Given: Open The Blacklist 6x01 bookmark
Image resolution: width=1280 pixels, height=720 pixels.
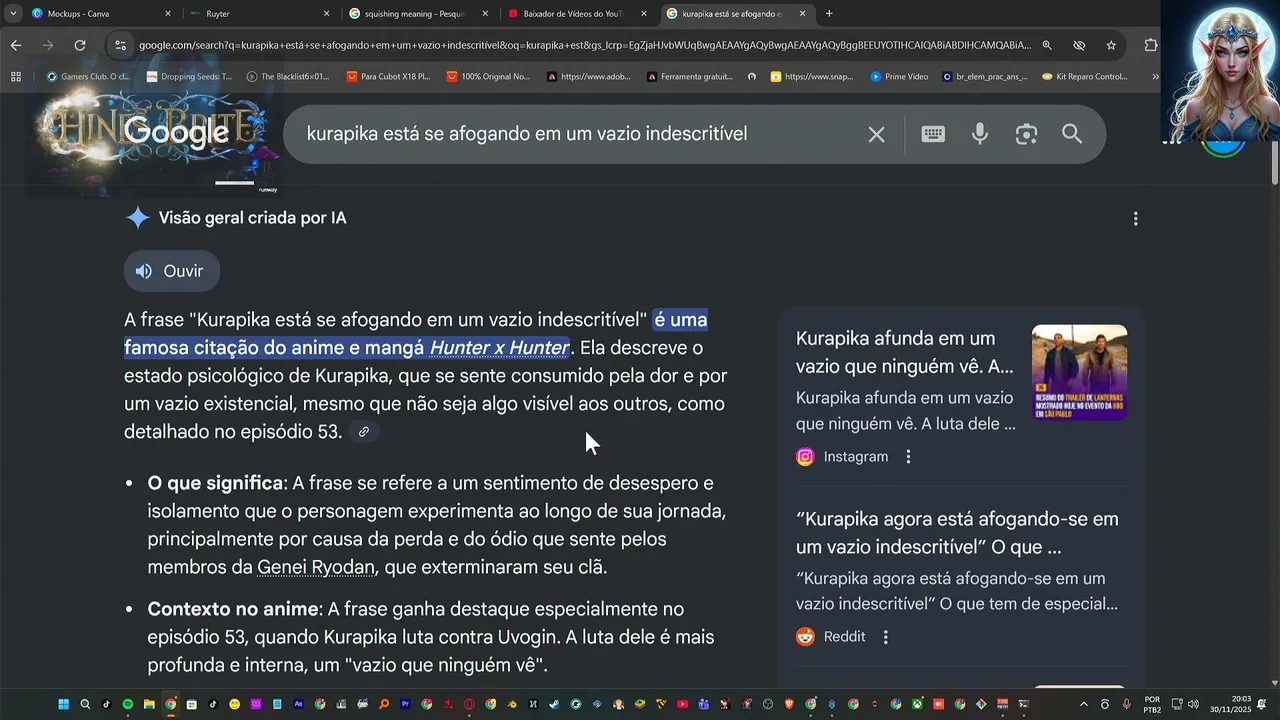Looking at the screenshot, I should pos(287,76).
